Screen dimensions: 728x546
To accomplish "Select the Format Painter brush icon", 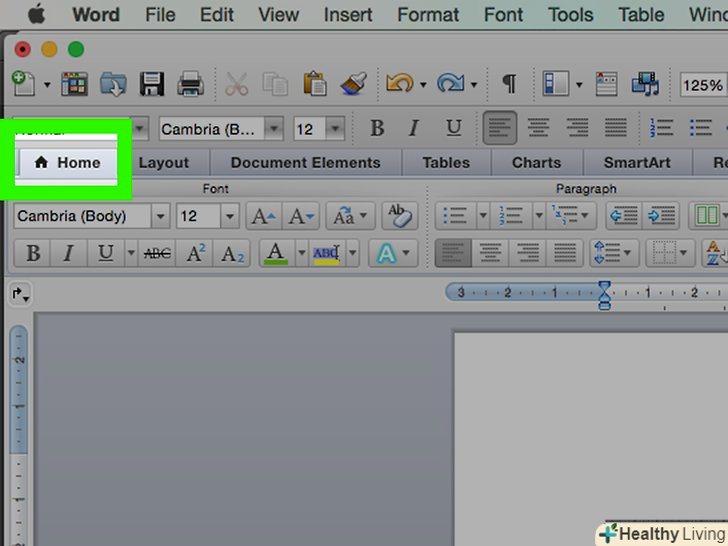I will point(353,84).
